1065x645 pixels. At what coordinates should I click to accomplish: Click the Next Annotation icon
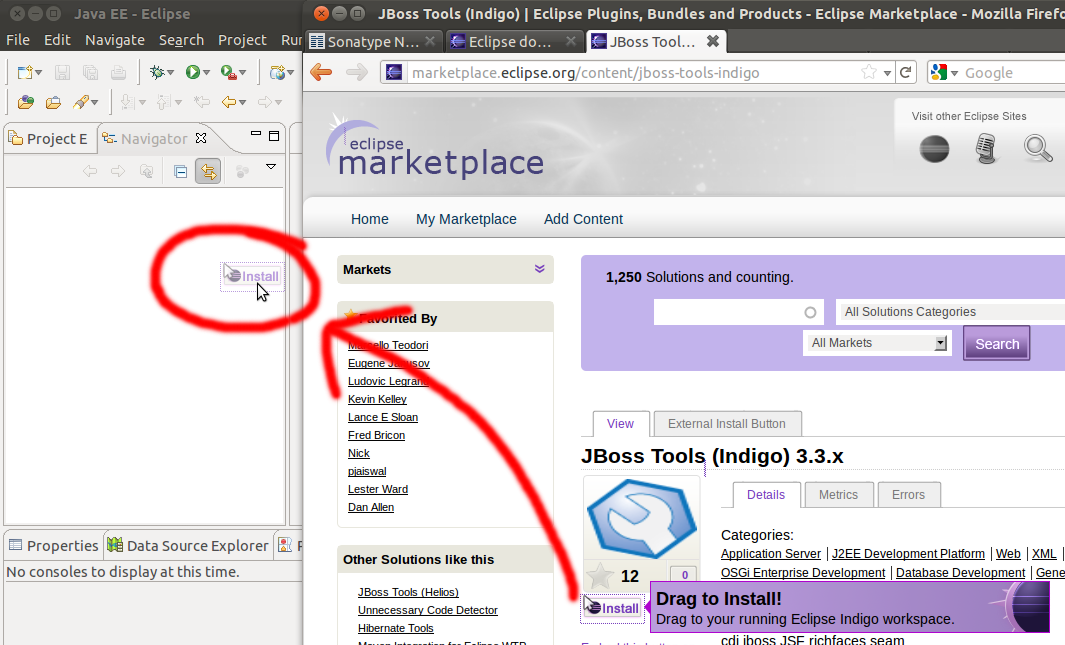click(x=127, y=103)
